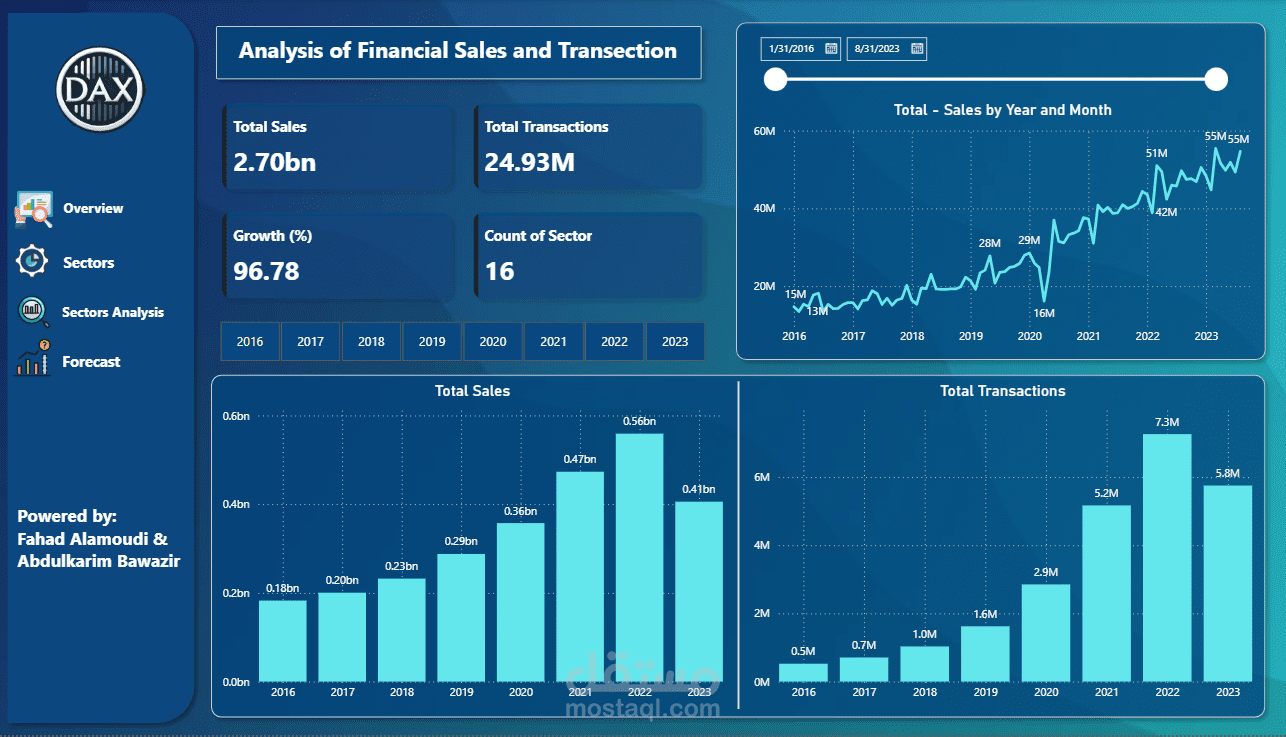Click the line chart title Sales by Year and Month

(x=1003, y=110)
